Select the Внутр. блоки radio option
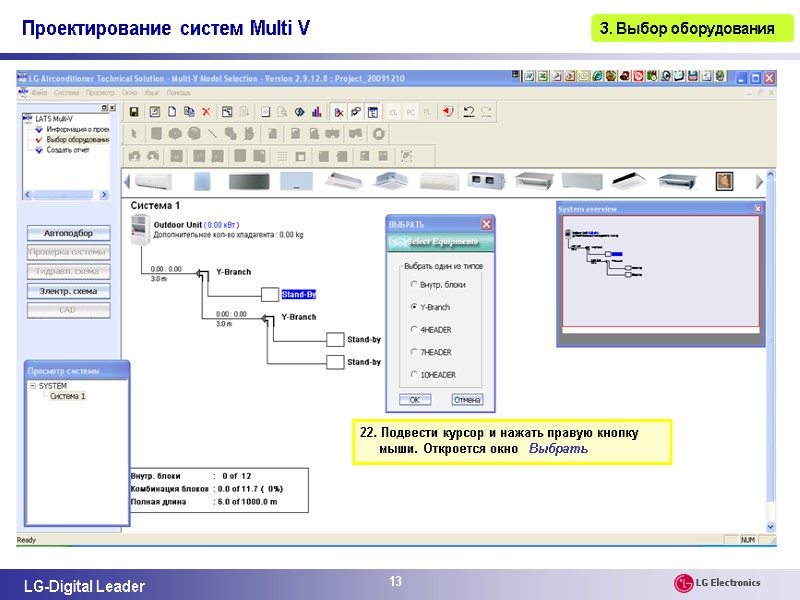This screenshot has width=800, height=600. point(414,284)
